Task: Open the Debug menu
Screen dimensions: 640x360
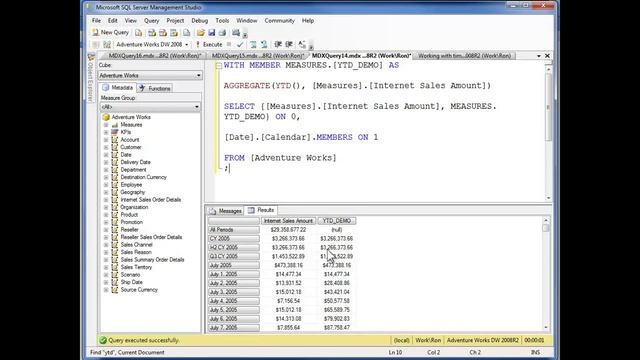Action: [x=200, y=20]
